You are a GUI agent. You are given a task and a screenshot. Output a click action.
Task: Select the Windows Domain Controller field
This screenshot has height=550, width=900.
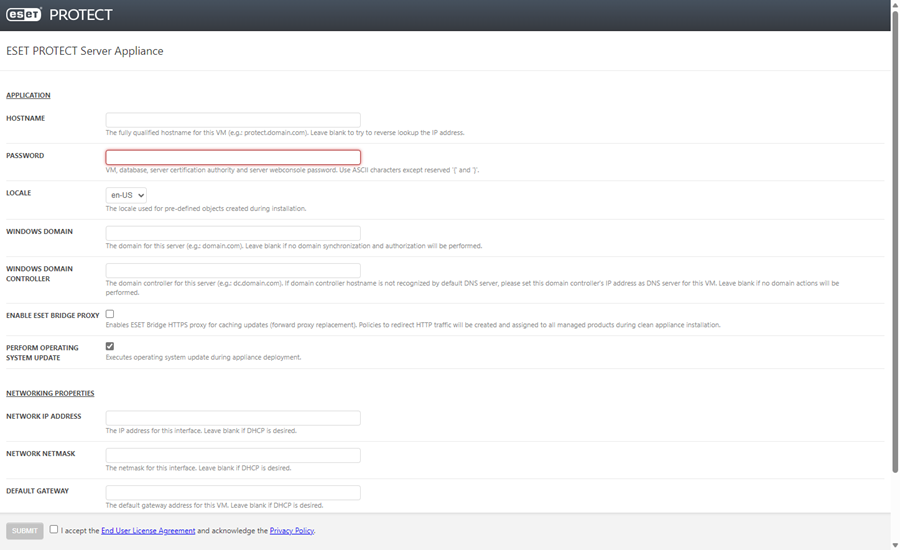click(233, 271)
